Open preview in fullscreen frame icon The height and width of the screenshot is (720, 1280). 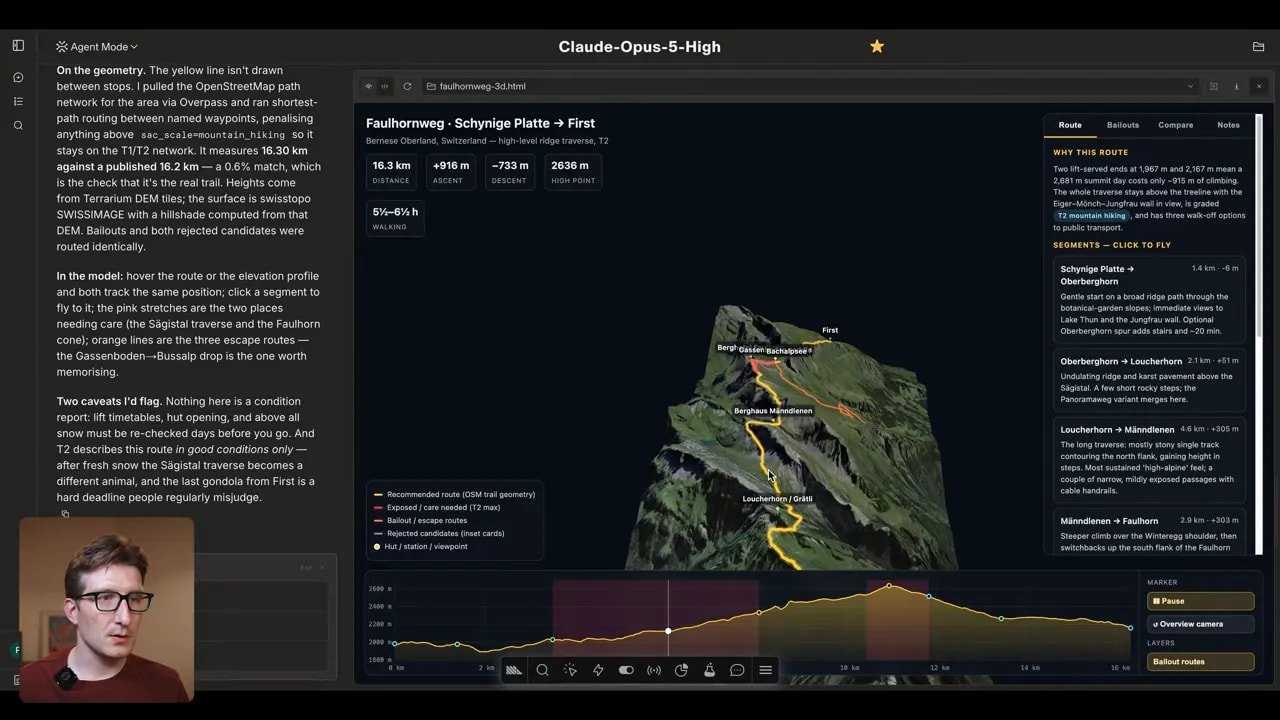1214,86
